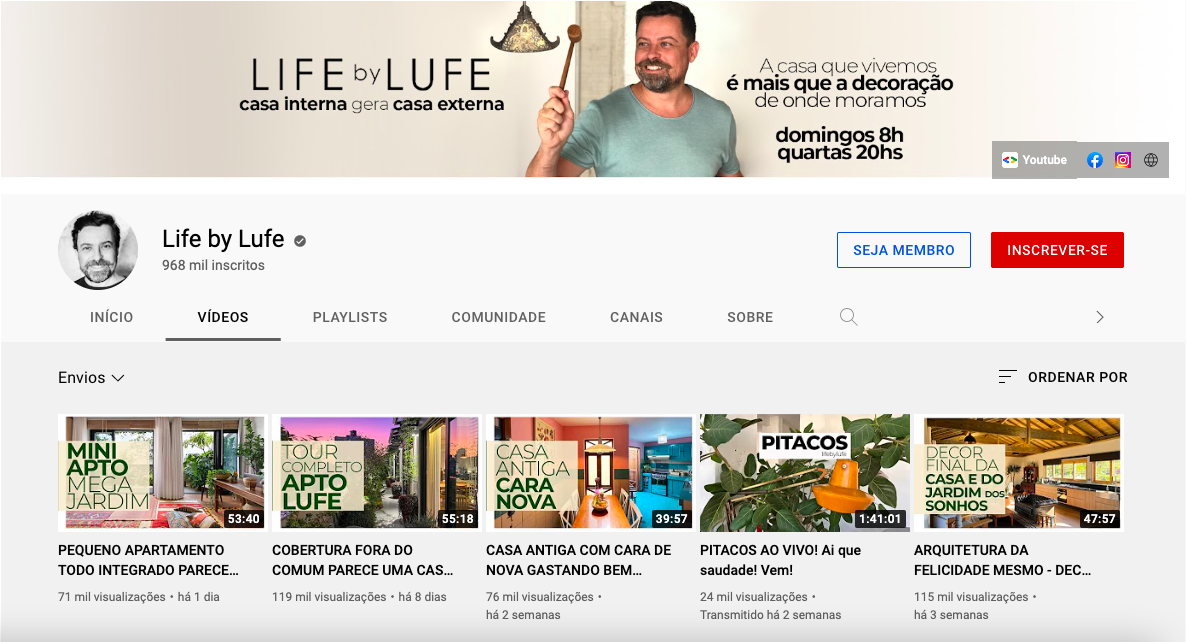The height and width of the screenshot is (642, 1186).
Task: Open the Mini Apto Mega Jardim thumbnail
Action: click(x=162, y=473)
